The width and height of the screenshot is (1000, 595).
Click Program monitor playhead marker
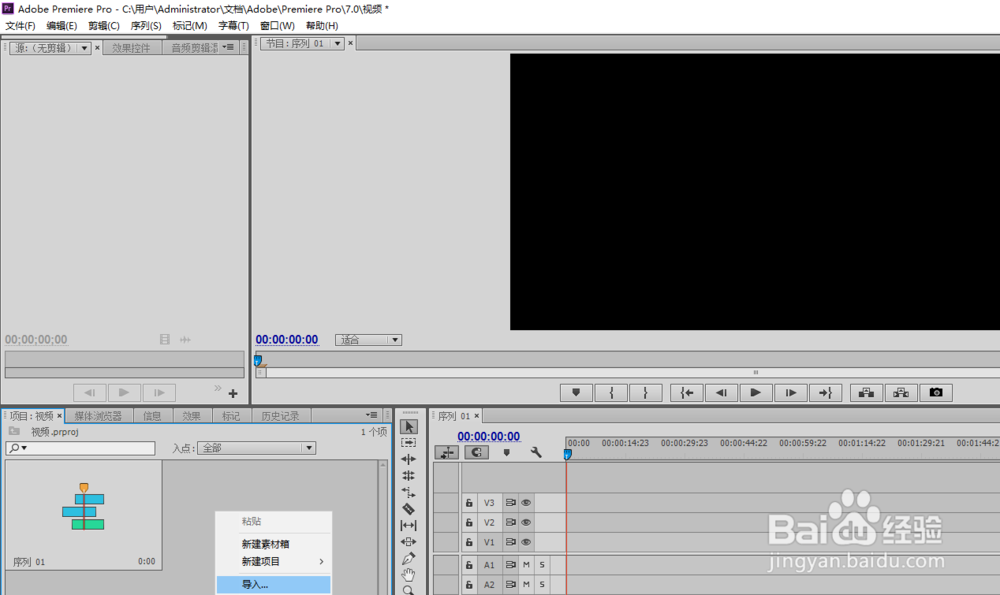(x=258, y=361)
